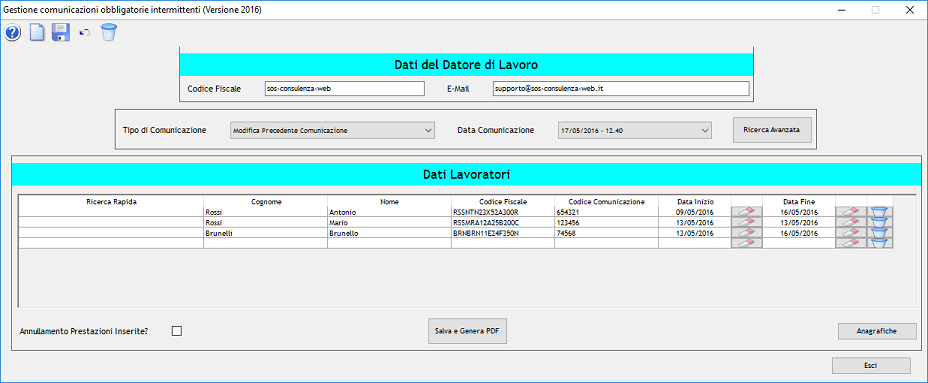Viewport: 928px width, 383px height.
Task: Click the undo arrow icon
Action: (x=85, y=33)
